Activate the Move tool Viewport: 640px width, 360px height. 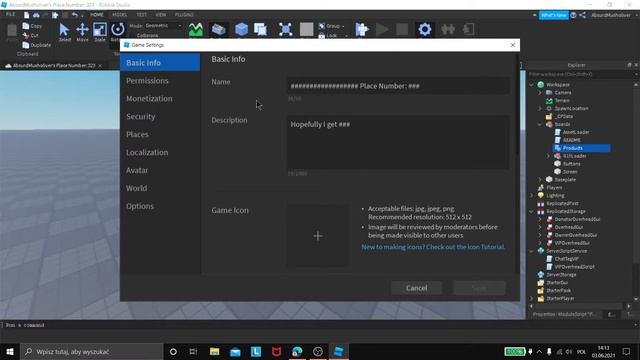pyautogui.click(x=82, y=32)
